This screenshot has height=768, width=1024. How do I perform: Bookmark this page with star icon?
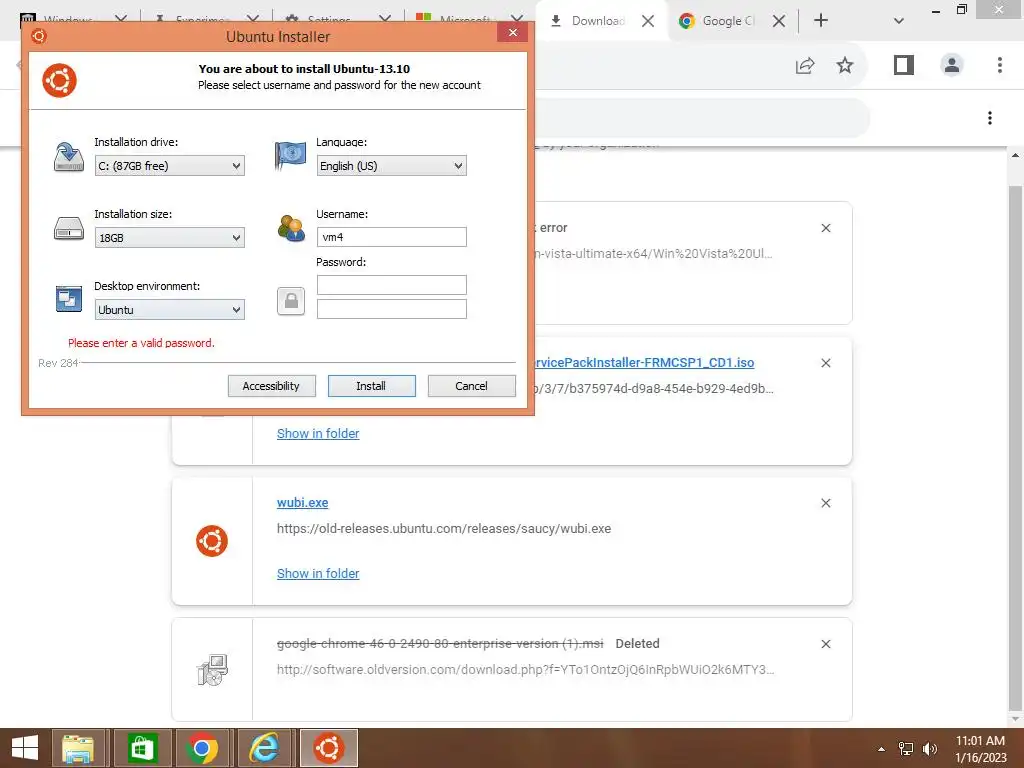[845, 65]
